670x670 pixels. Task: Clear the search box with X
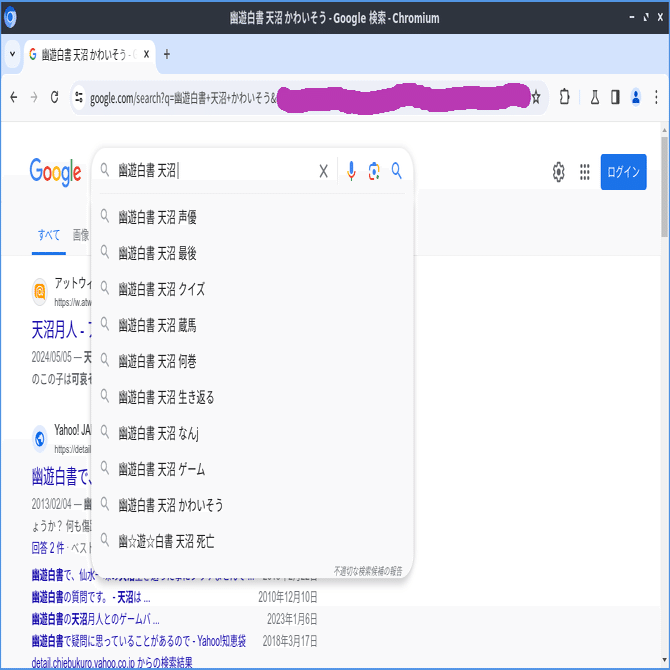point(323,171)
